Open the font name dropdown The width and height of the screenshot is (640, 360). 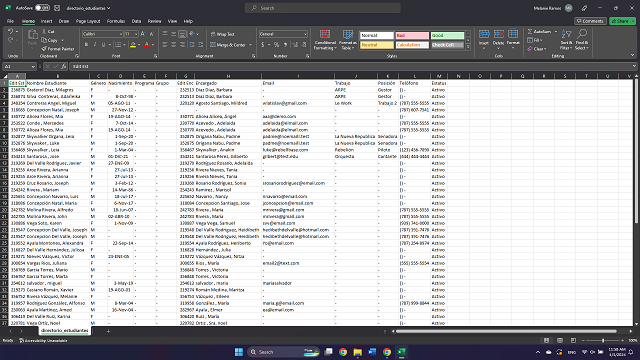(x=121, y=34)
